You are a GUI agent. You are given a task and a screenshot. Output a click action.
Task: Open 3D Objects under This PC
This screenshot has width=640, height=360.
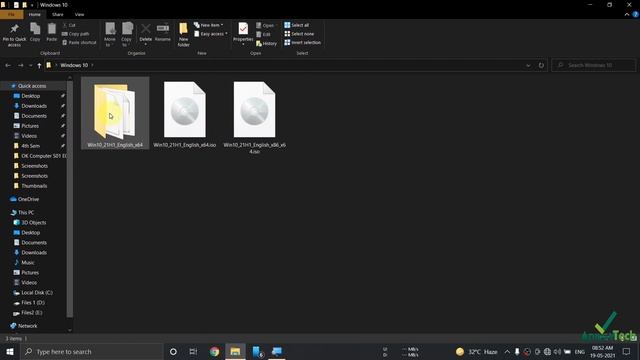(x=33, y=223)
